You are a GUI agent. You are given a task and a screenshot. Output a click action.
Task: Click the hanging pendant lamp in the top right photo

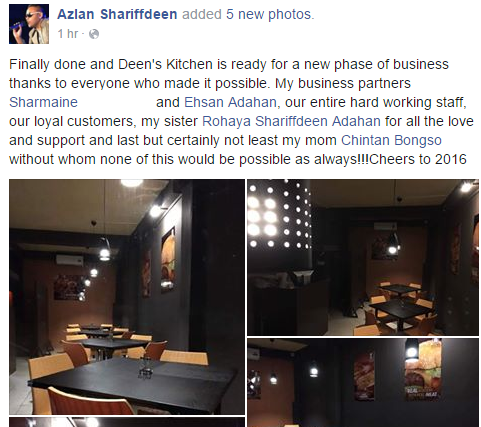[394, 242]
